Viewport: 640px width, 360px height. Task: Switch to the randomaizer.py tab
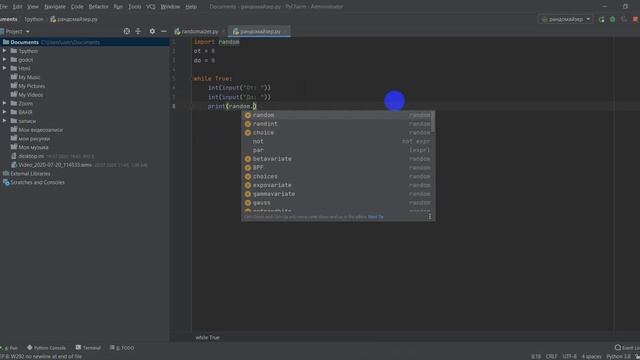(x=200, y=31)
